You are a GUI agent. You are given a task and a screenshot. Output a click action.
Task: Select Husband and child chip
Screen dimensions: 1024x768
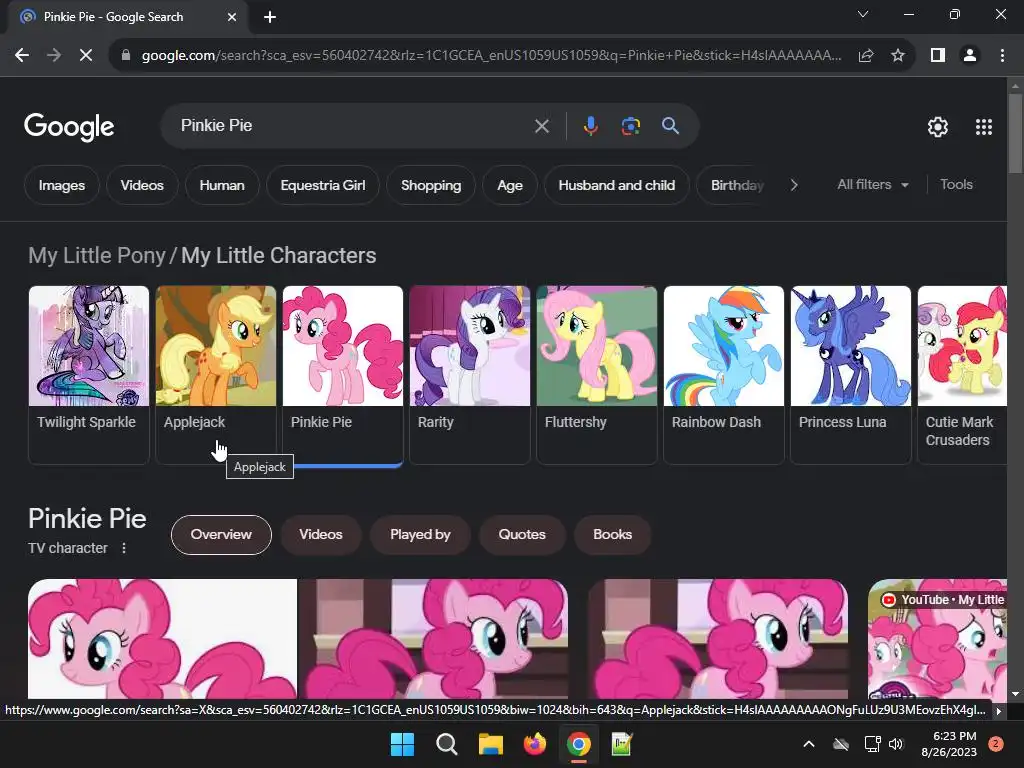coord(616,185)
